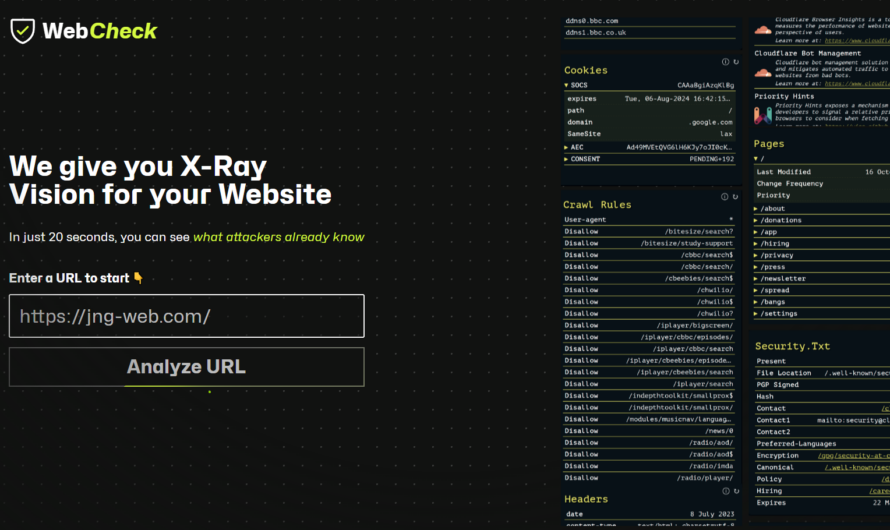Open Cloudflare Bot Management learn more link
The image size is (890, 530).
pos(857,83)
